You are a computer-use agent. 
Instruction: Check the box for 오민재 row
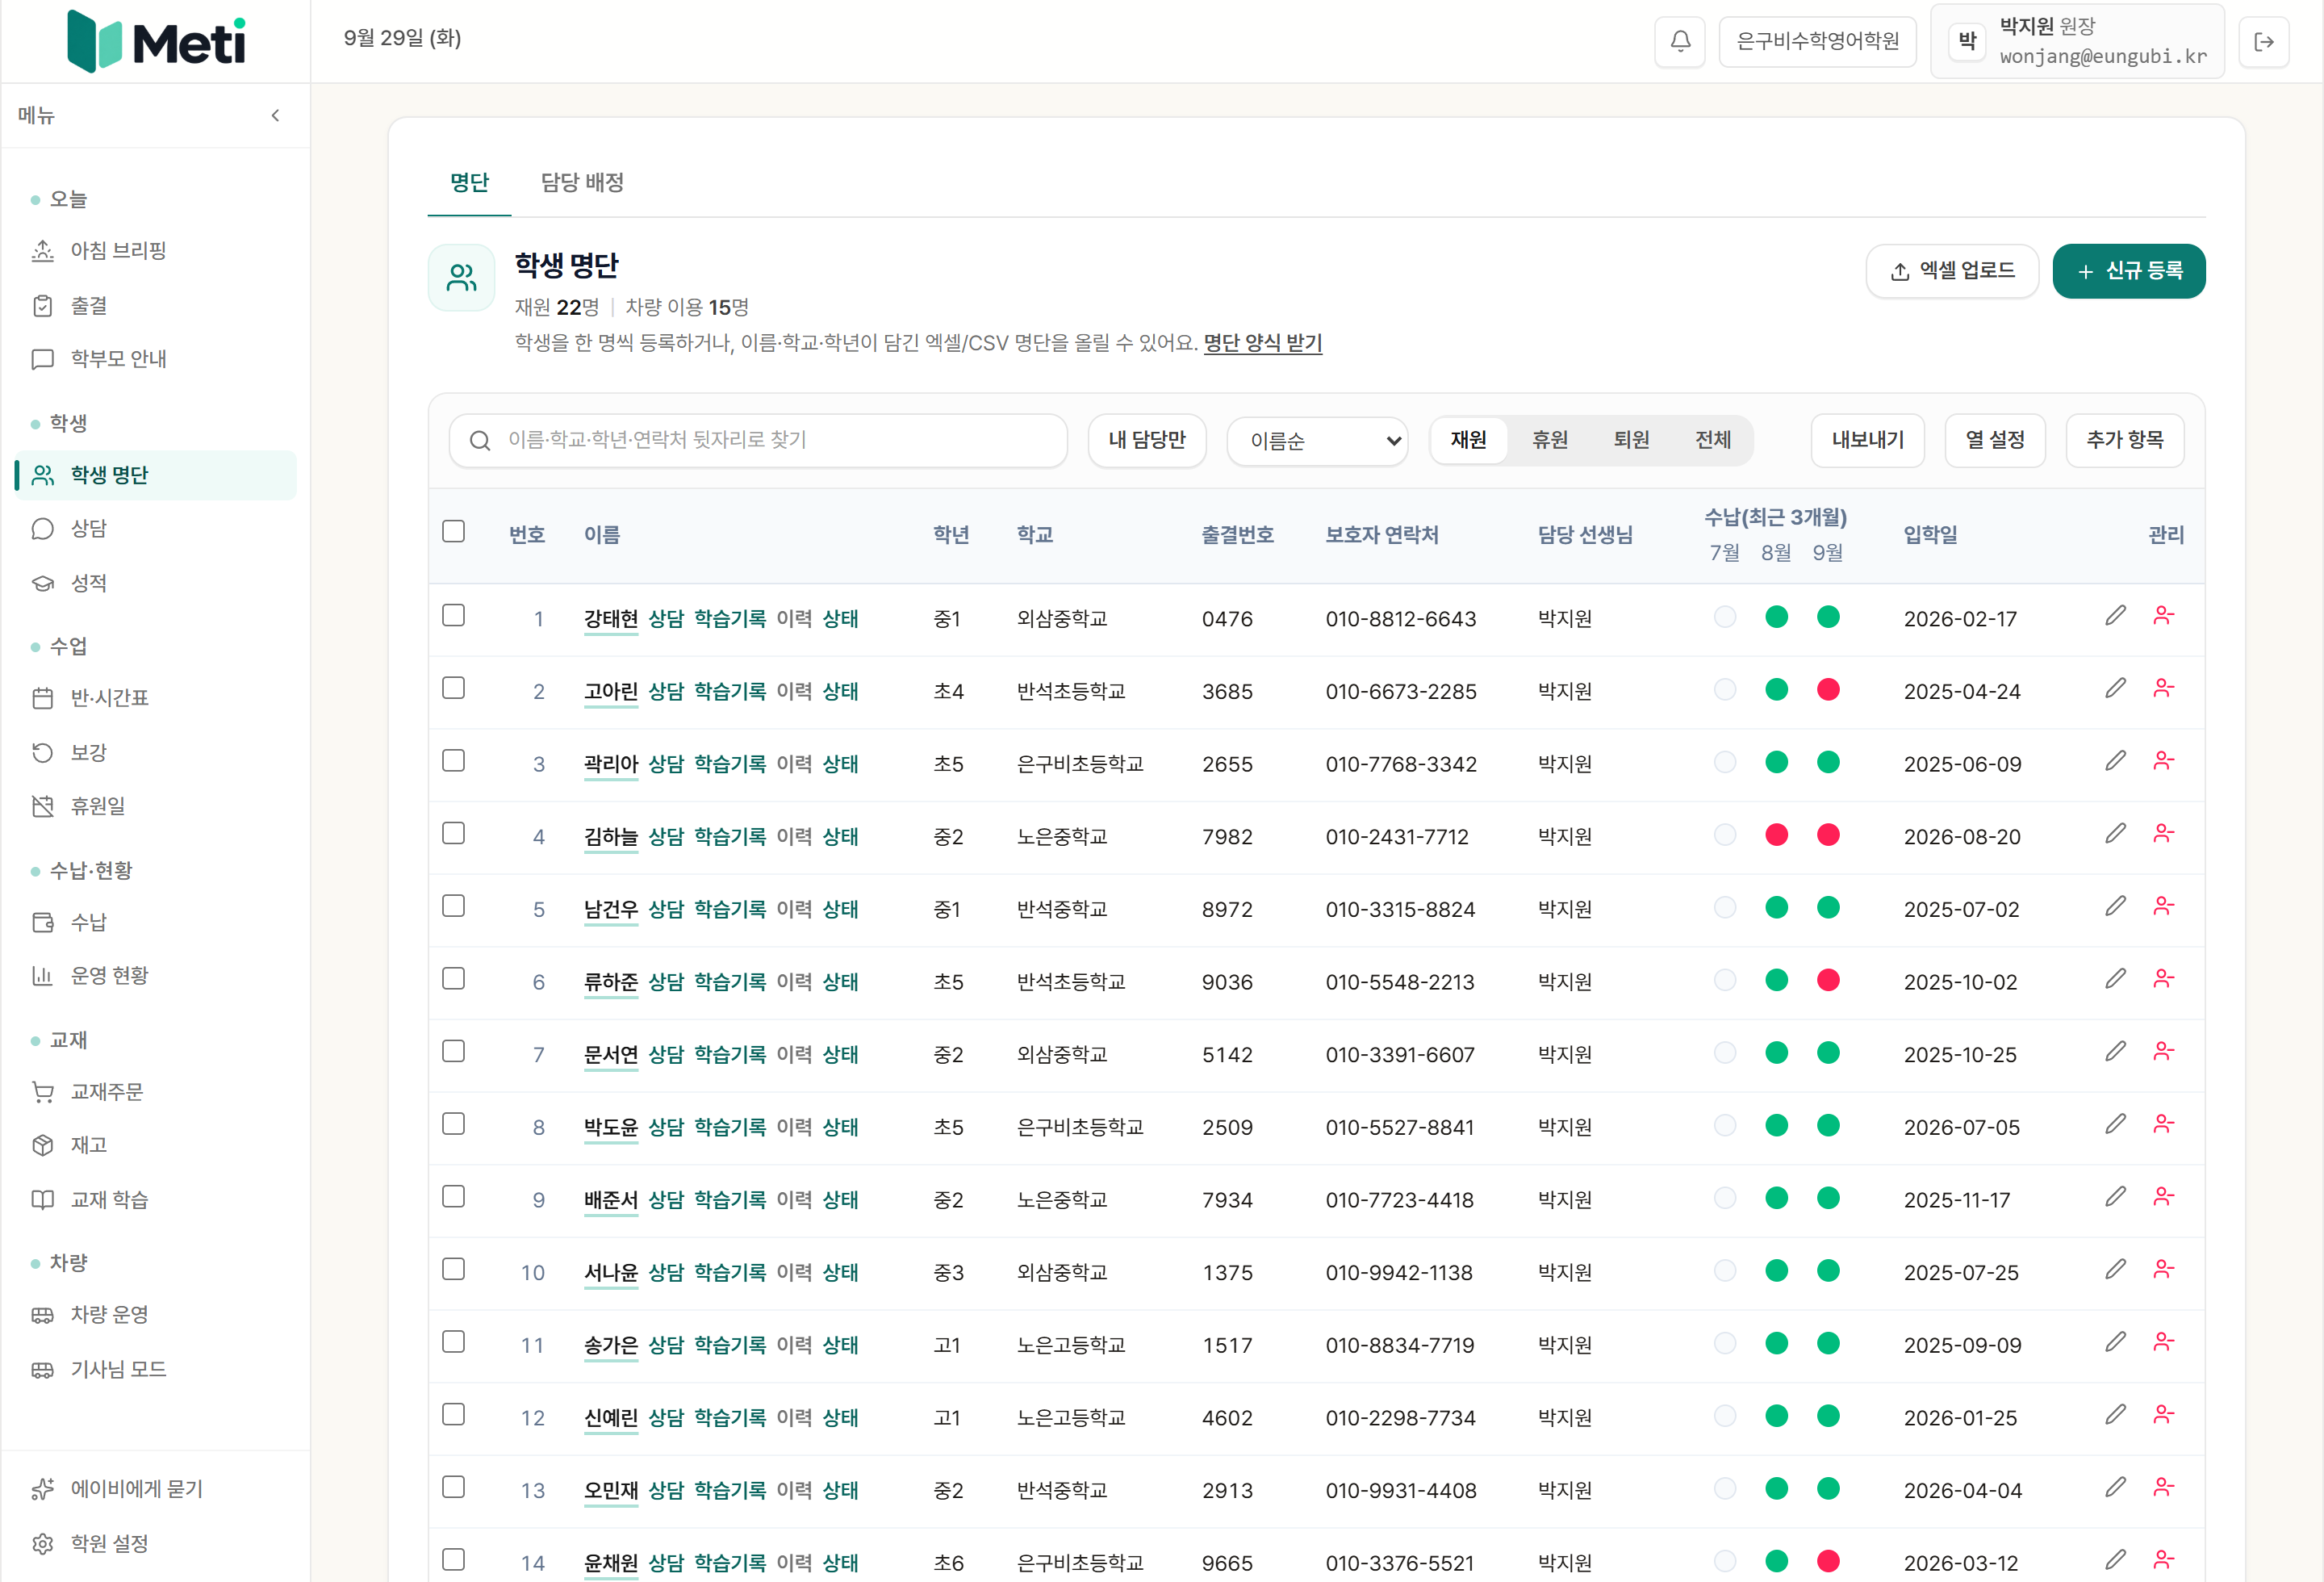point(454,1487)
